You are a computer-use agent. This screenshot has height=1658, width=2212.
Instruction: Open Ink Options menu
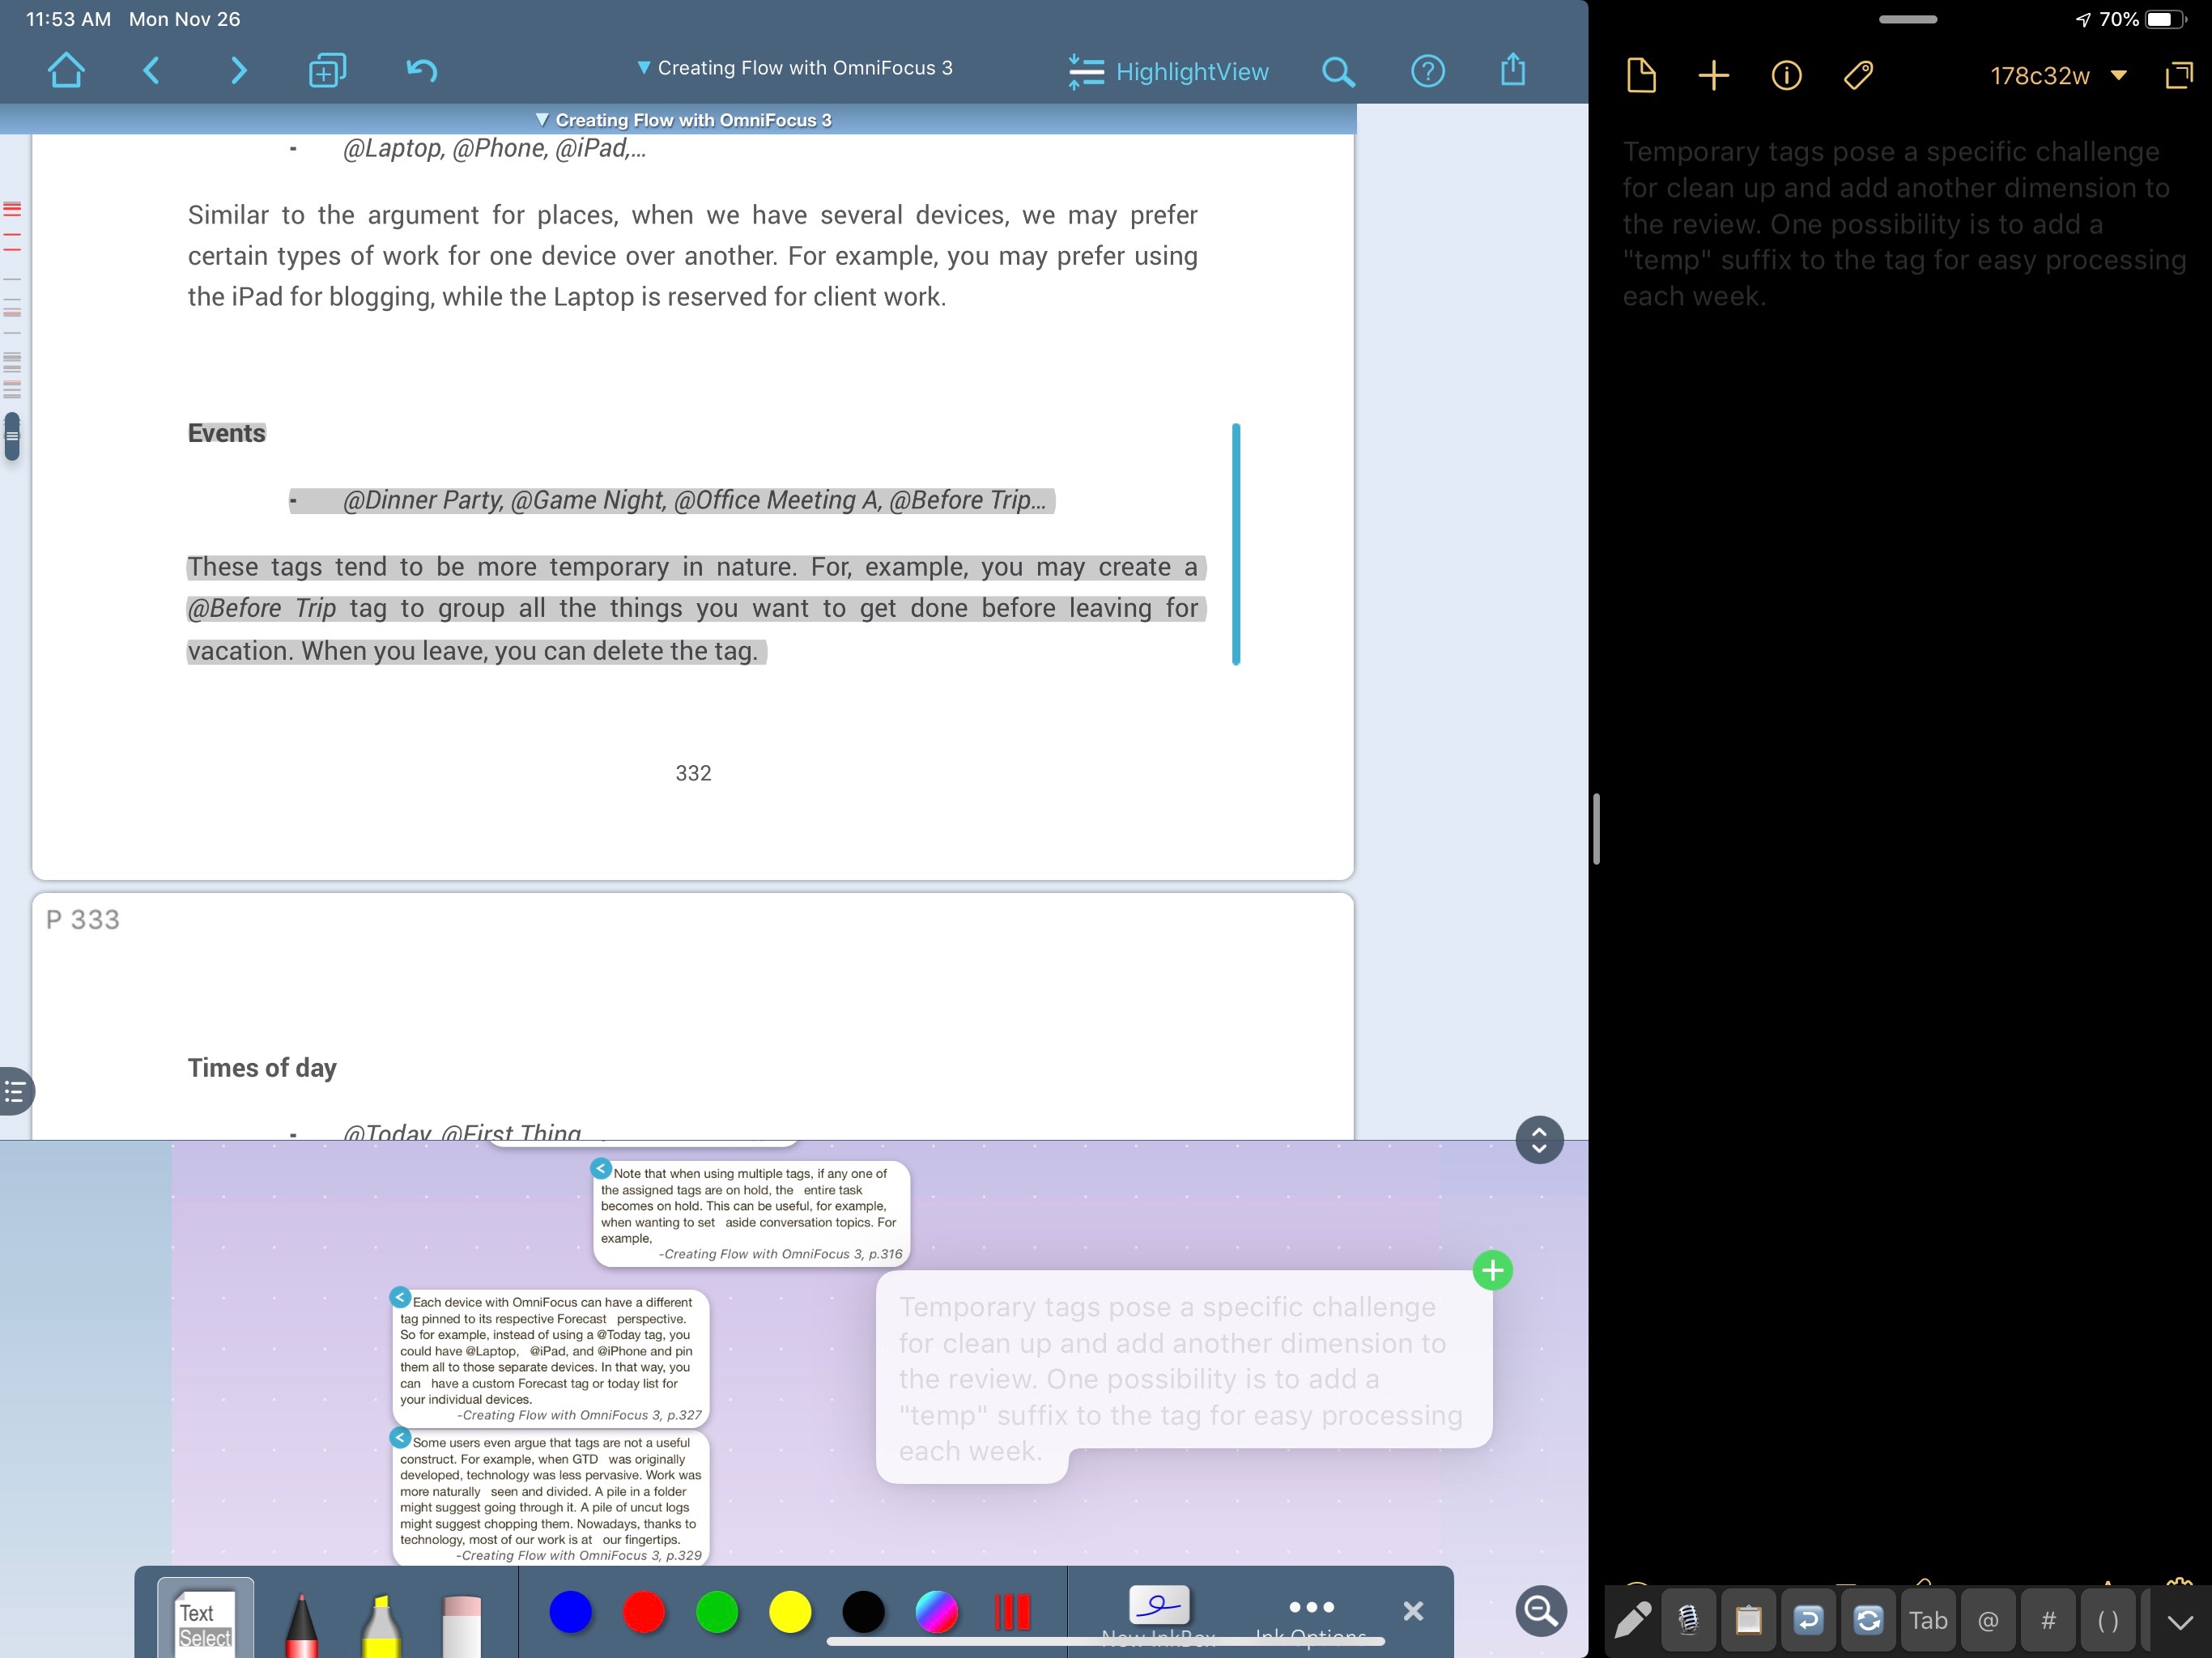tap(1311, 1618)
